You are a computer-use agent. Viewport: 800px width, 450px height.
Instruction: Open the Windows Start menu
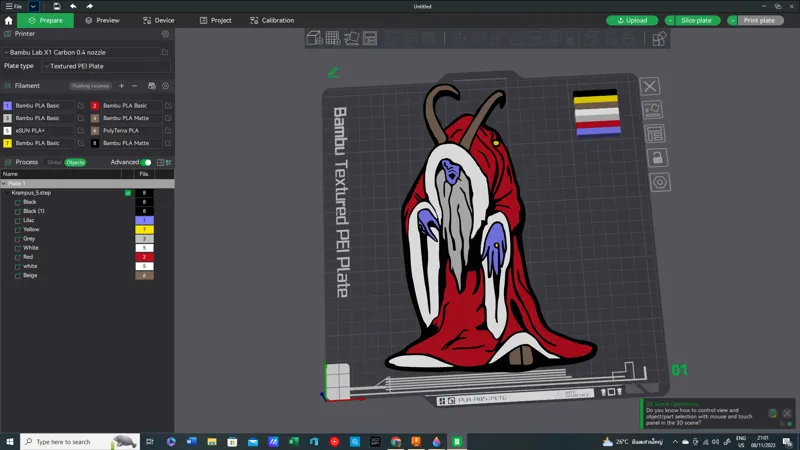9,441
